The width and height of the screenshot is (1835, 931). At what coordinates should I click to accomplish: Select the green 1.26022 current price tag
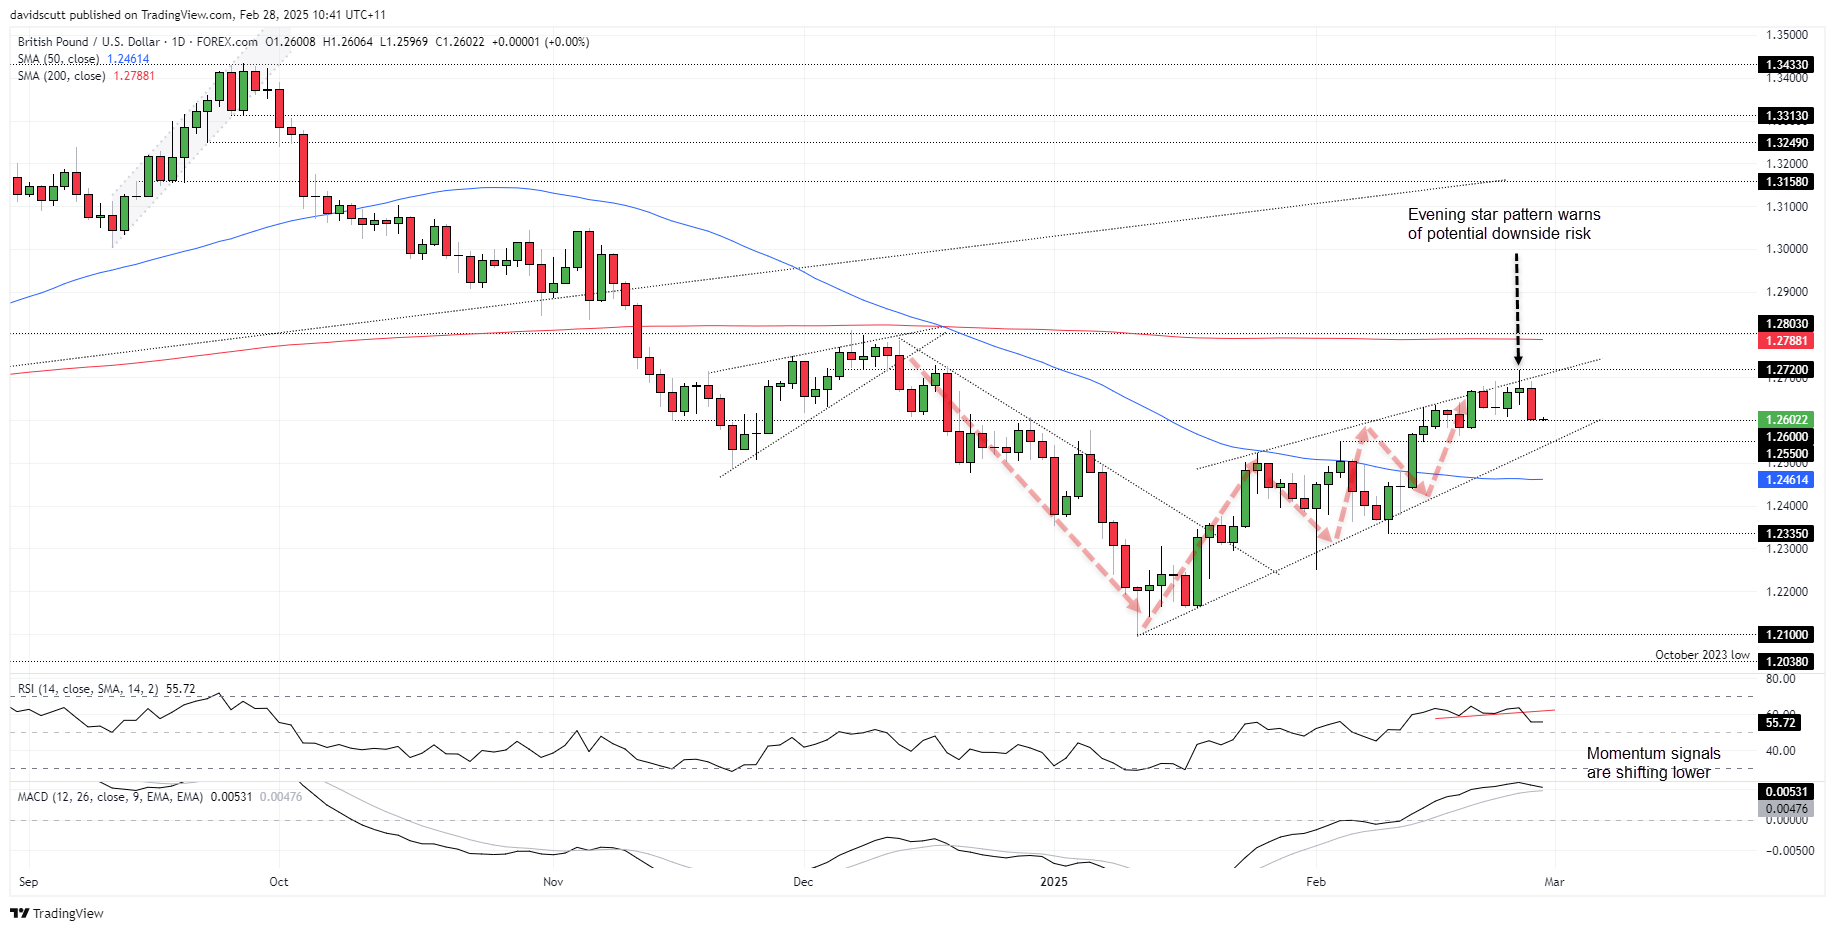pyautogui.click(x=1786, y=420)
